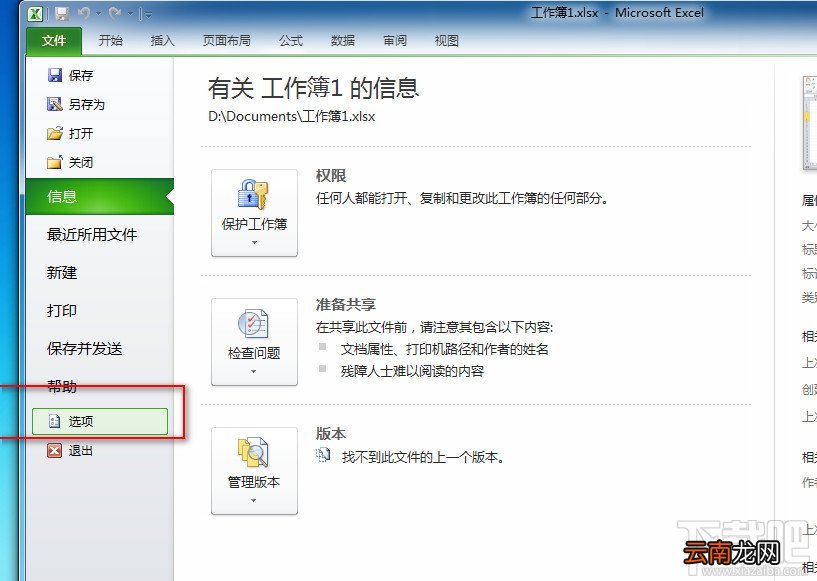Open the 最近所用文件 section

click(92, 234)
